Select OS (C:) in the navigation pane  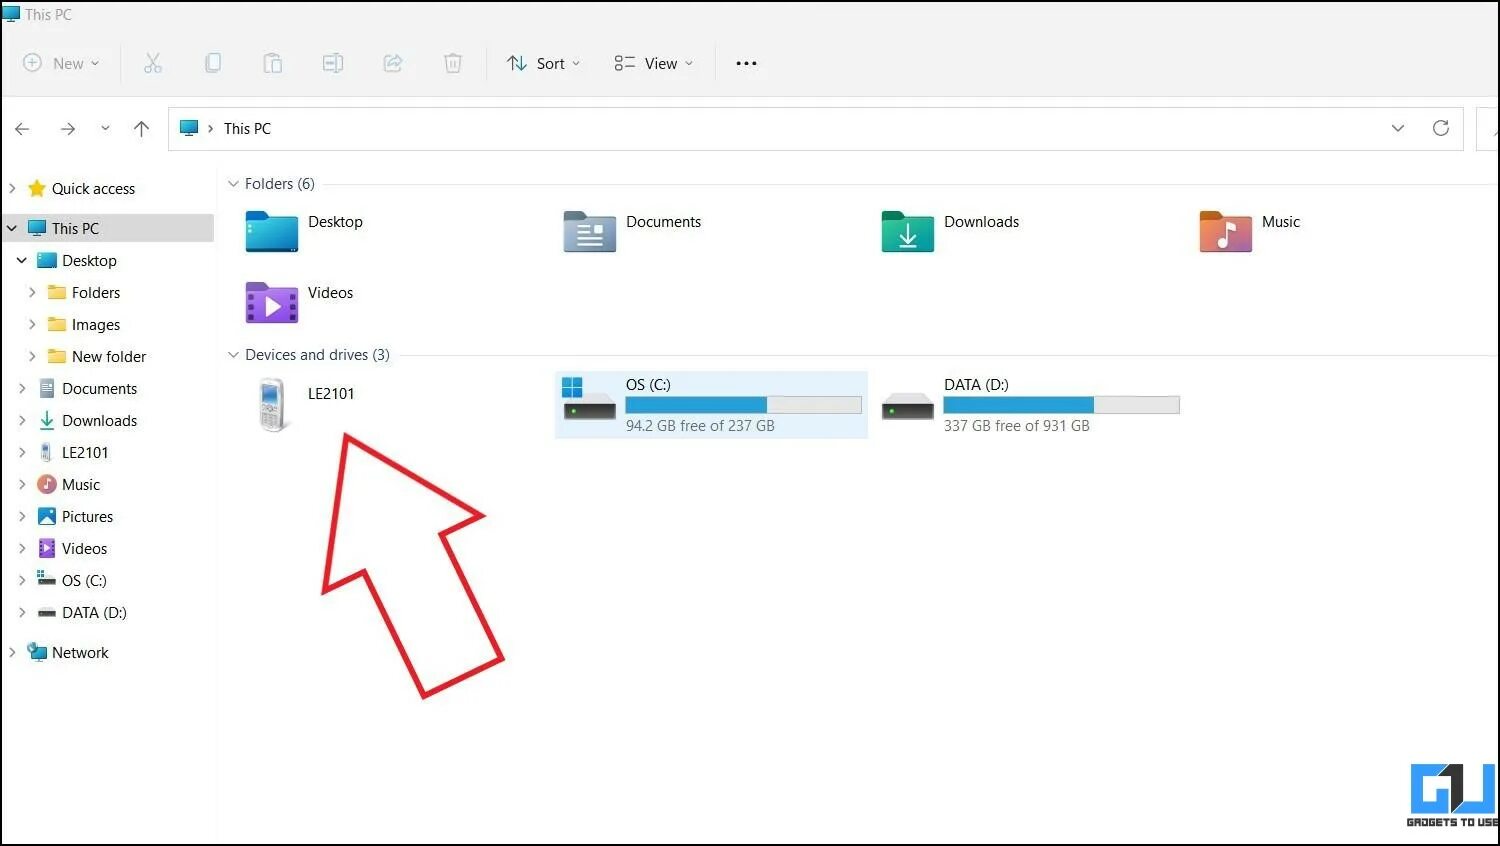pyautogui.click(x=84, y=580)
